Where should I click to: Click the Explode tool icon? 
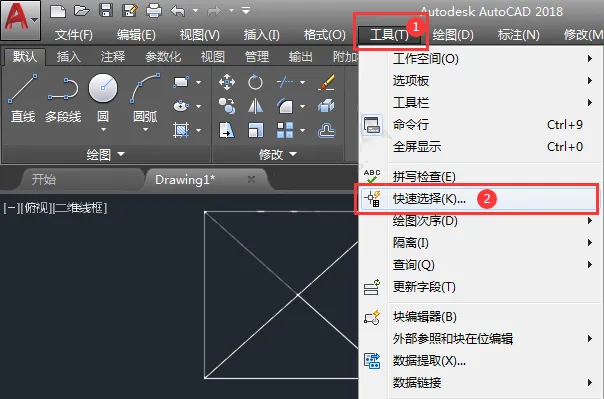point(326,106)
